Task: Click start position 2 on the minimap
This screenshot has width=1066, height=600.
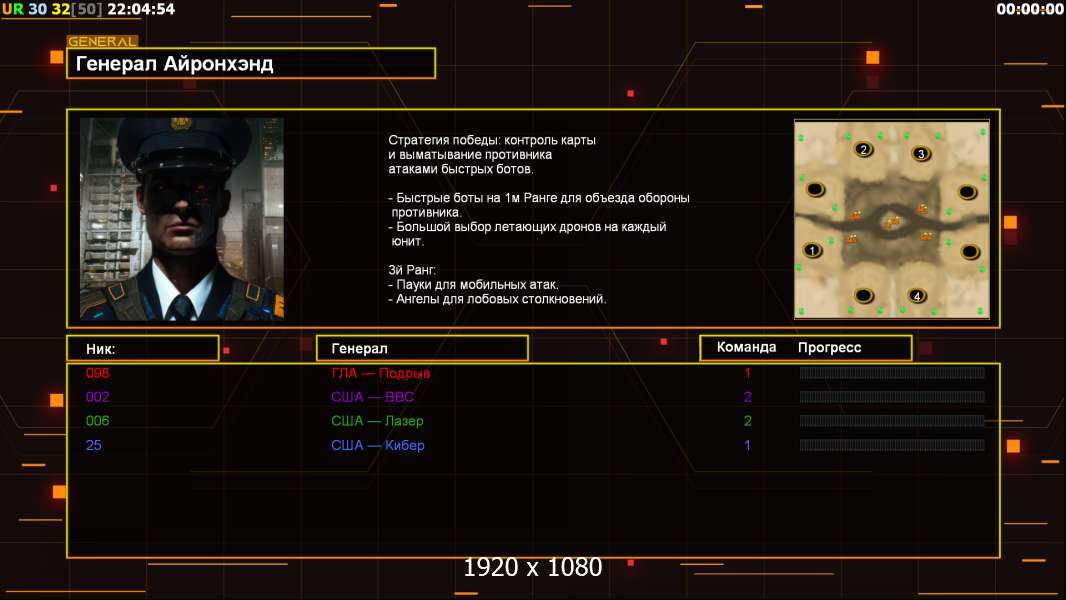Action: point(863,149)
